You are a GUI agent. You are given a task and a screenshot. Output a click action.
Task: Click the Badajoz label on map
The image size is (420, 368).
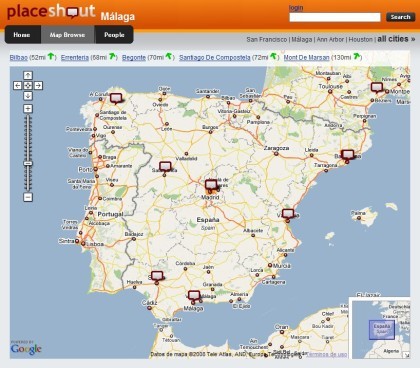134,234
